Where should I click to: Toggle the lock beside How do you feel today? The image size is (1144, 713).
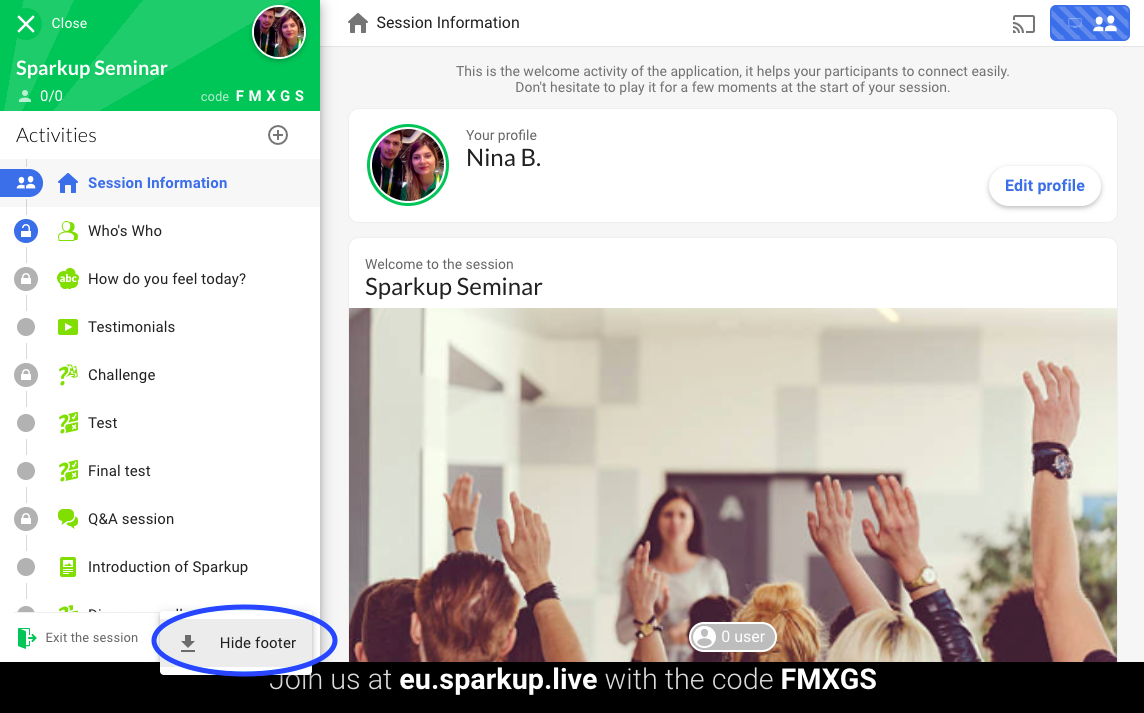coord(26,279)
